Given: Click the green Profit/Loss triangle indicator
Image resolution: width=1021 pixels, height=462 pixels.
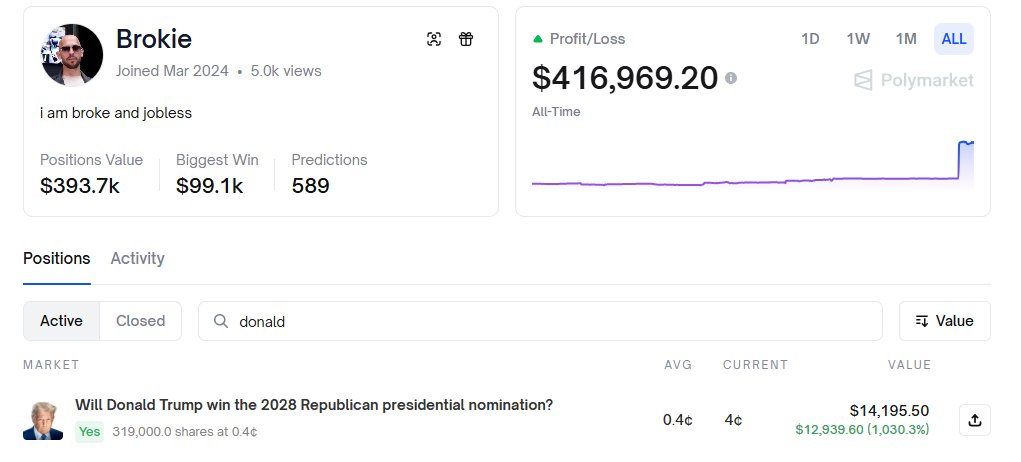Looking at the screenshot, I should pos(538,39).
